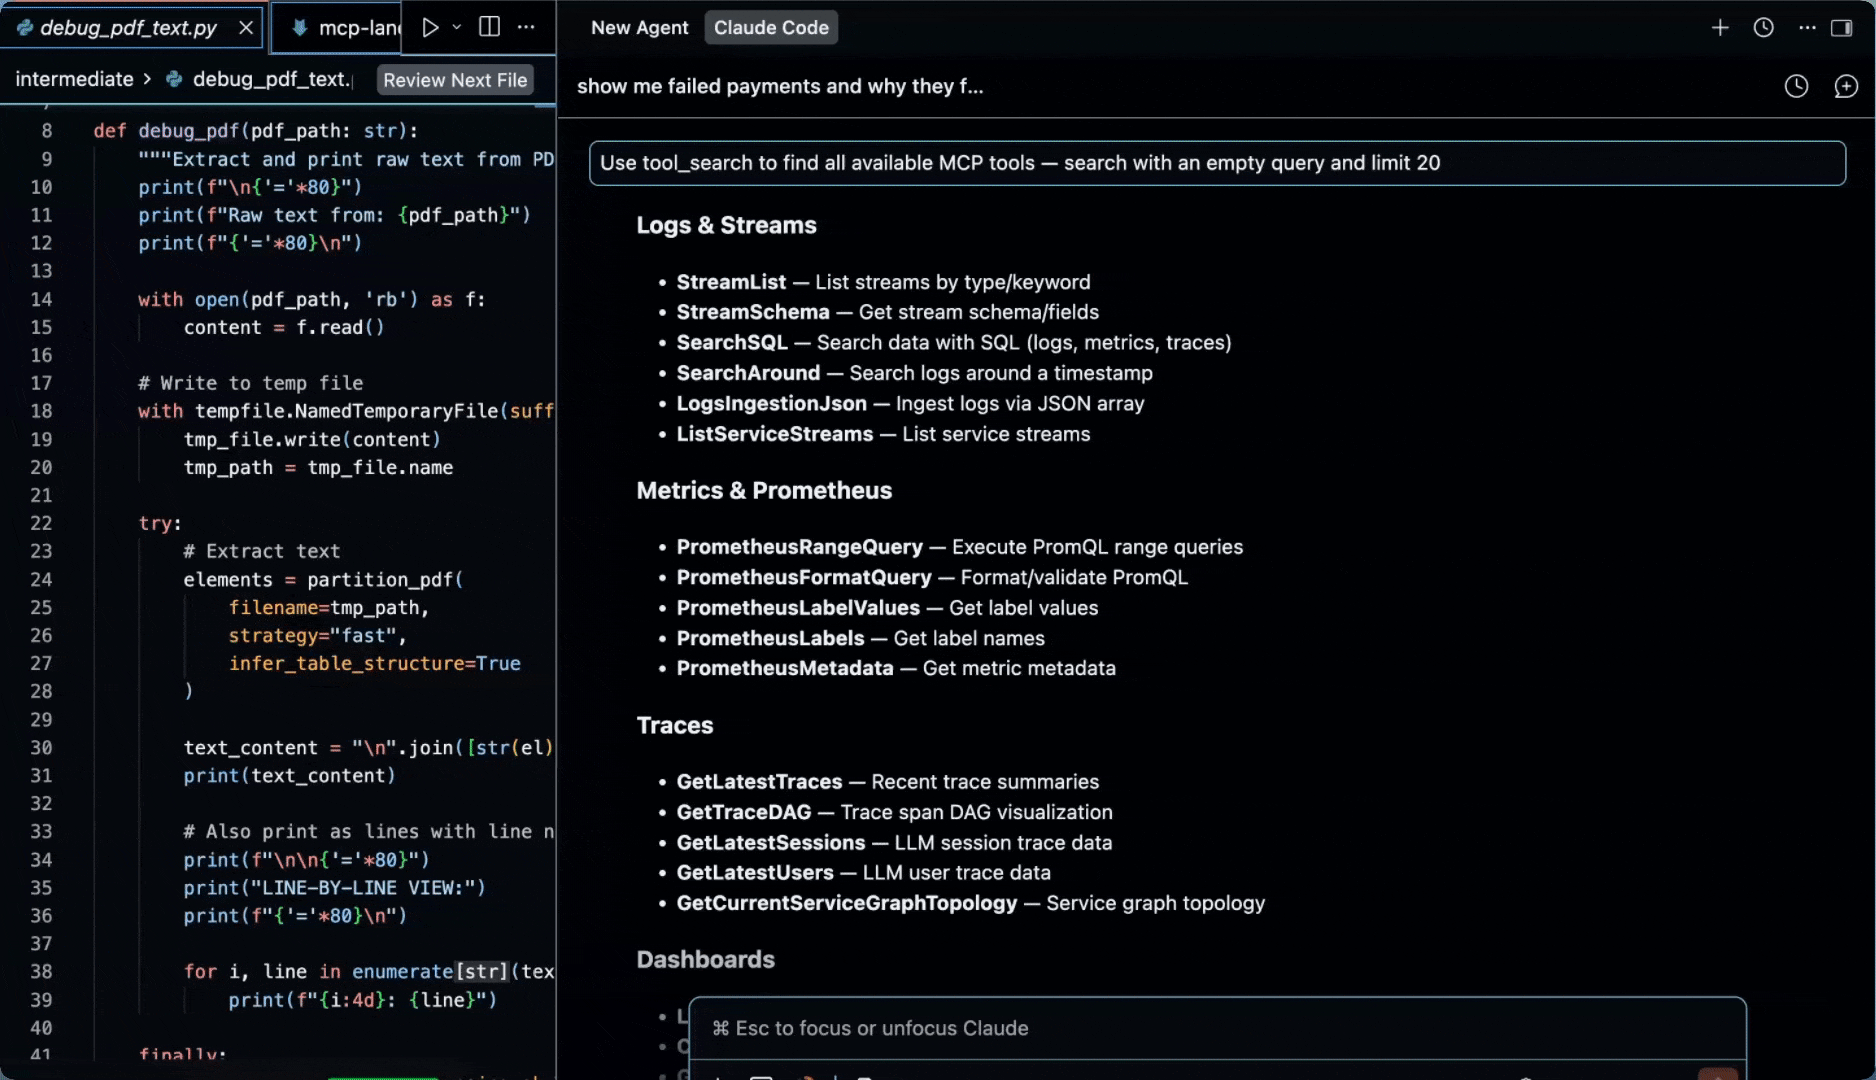Image resolution: width=1876 pixels, height=1080 pixels.
Task: Click the PrometheusFormatQuery entry
Action: click(932, 577)
